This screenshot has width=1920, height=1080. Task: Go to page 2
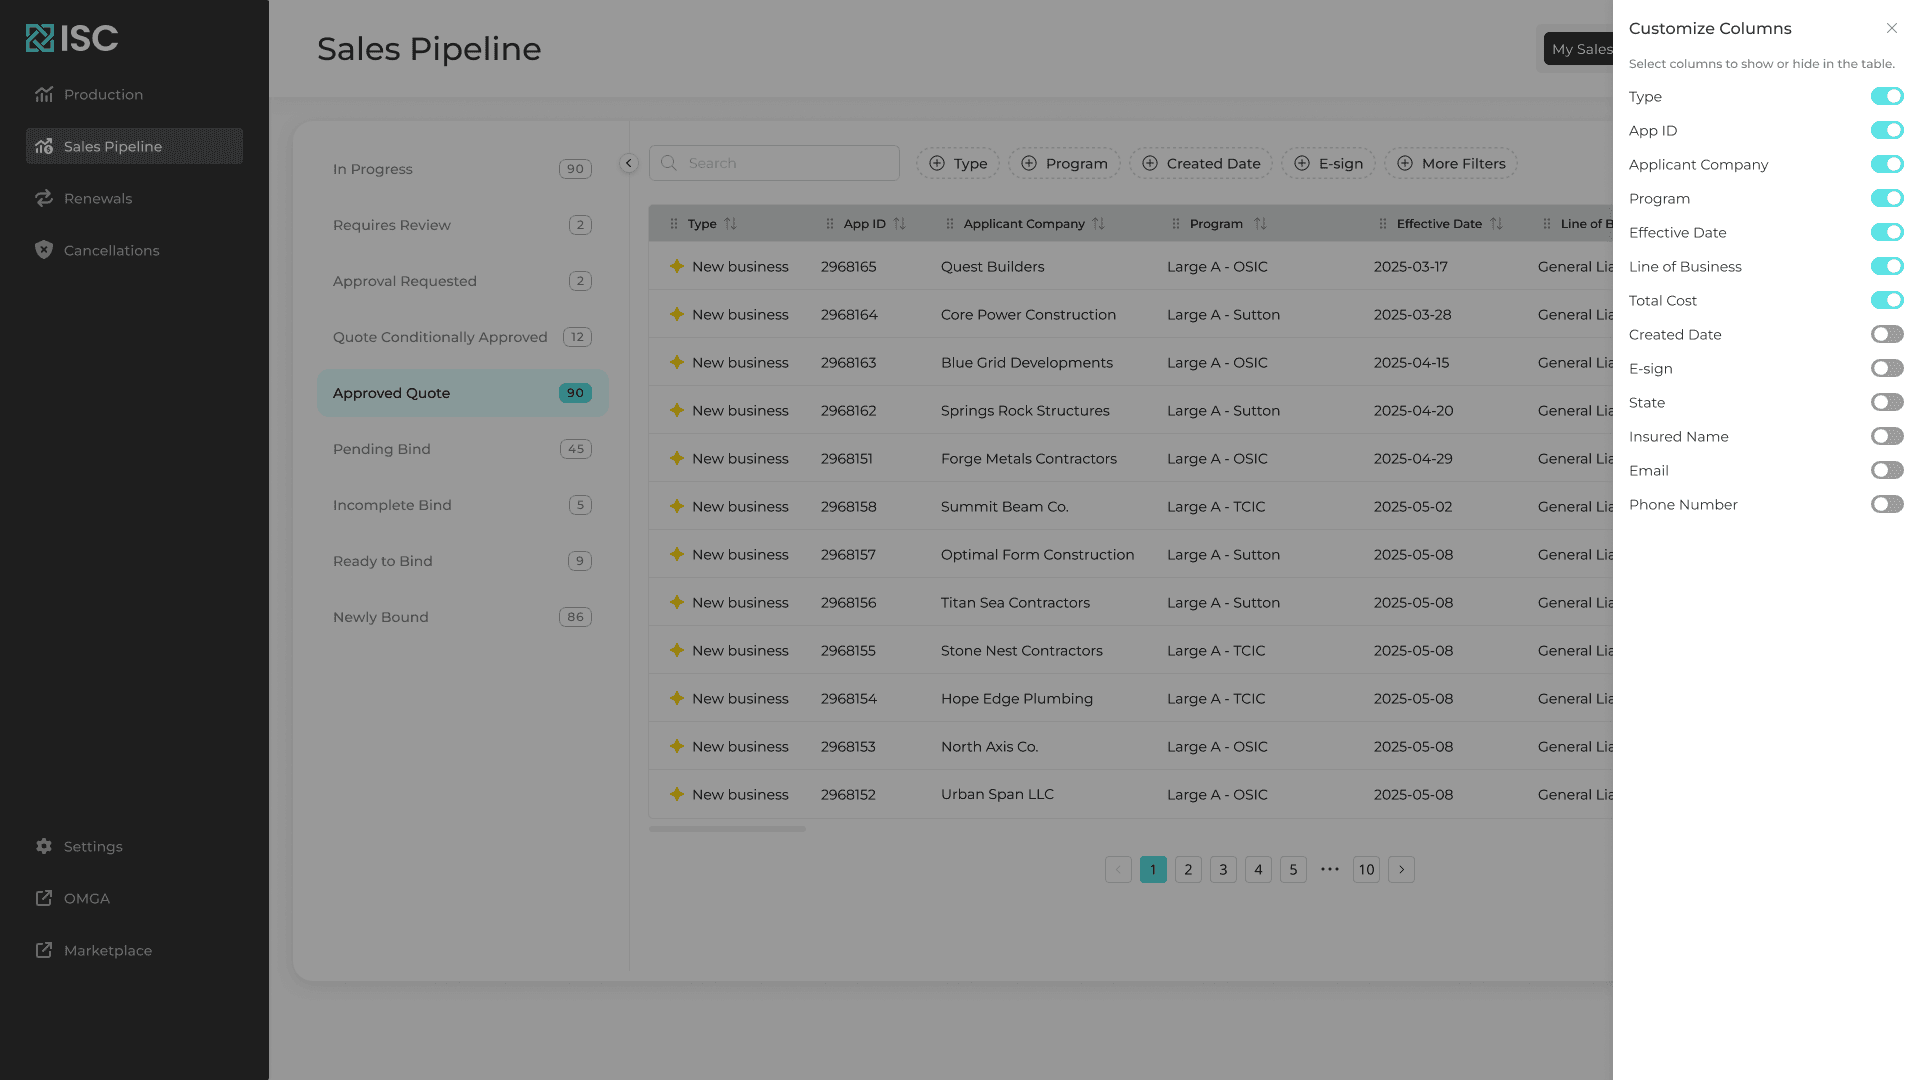1188,869
